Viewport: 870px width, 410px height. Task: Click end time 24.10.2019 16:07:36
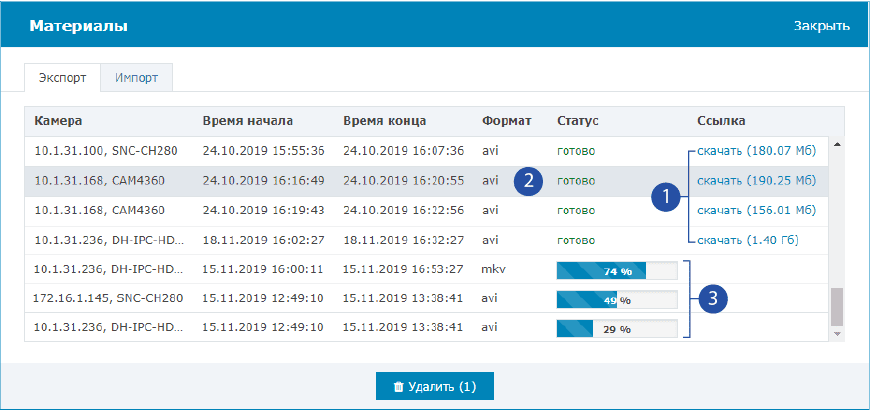point(403,151)
